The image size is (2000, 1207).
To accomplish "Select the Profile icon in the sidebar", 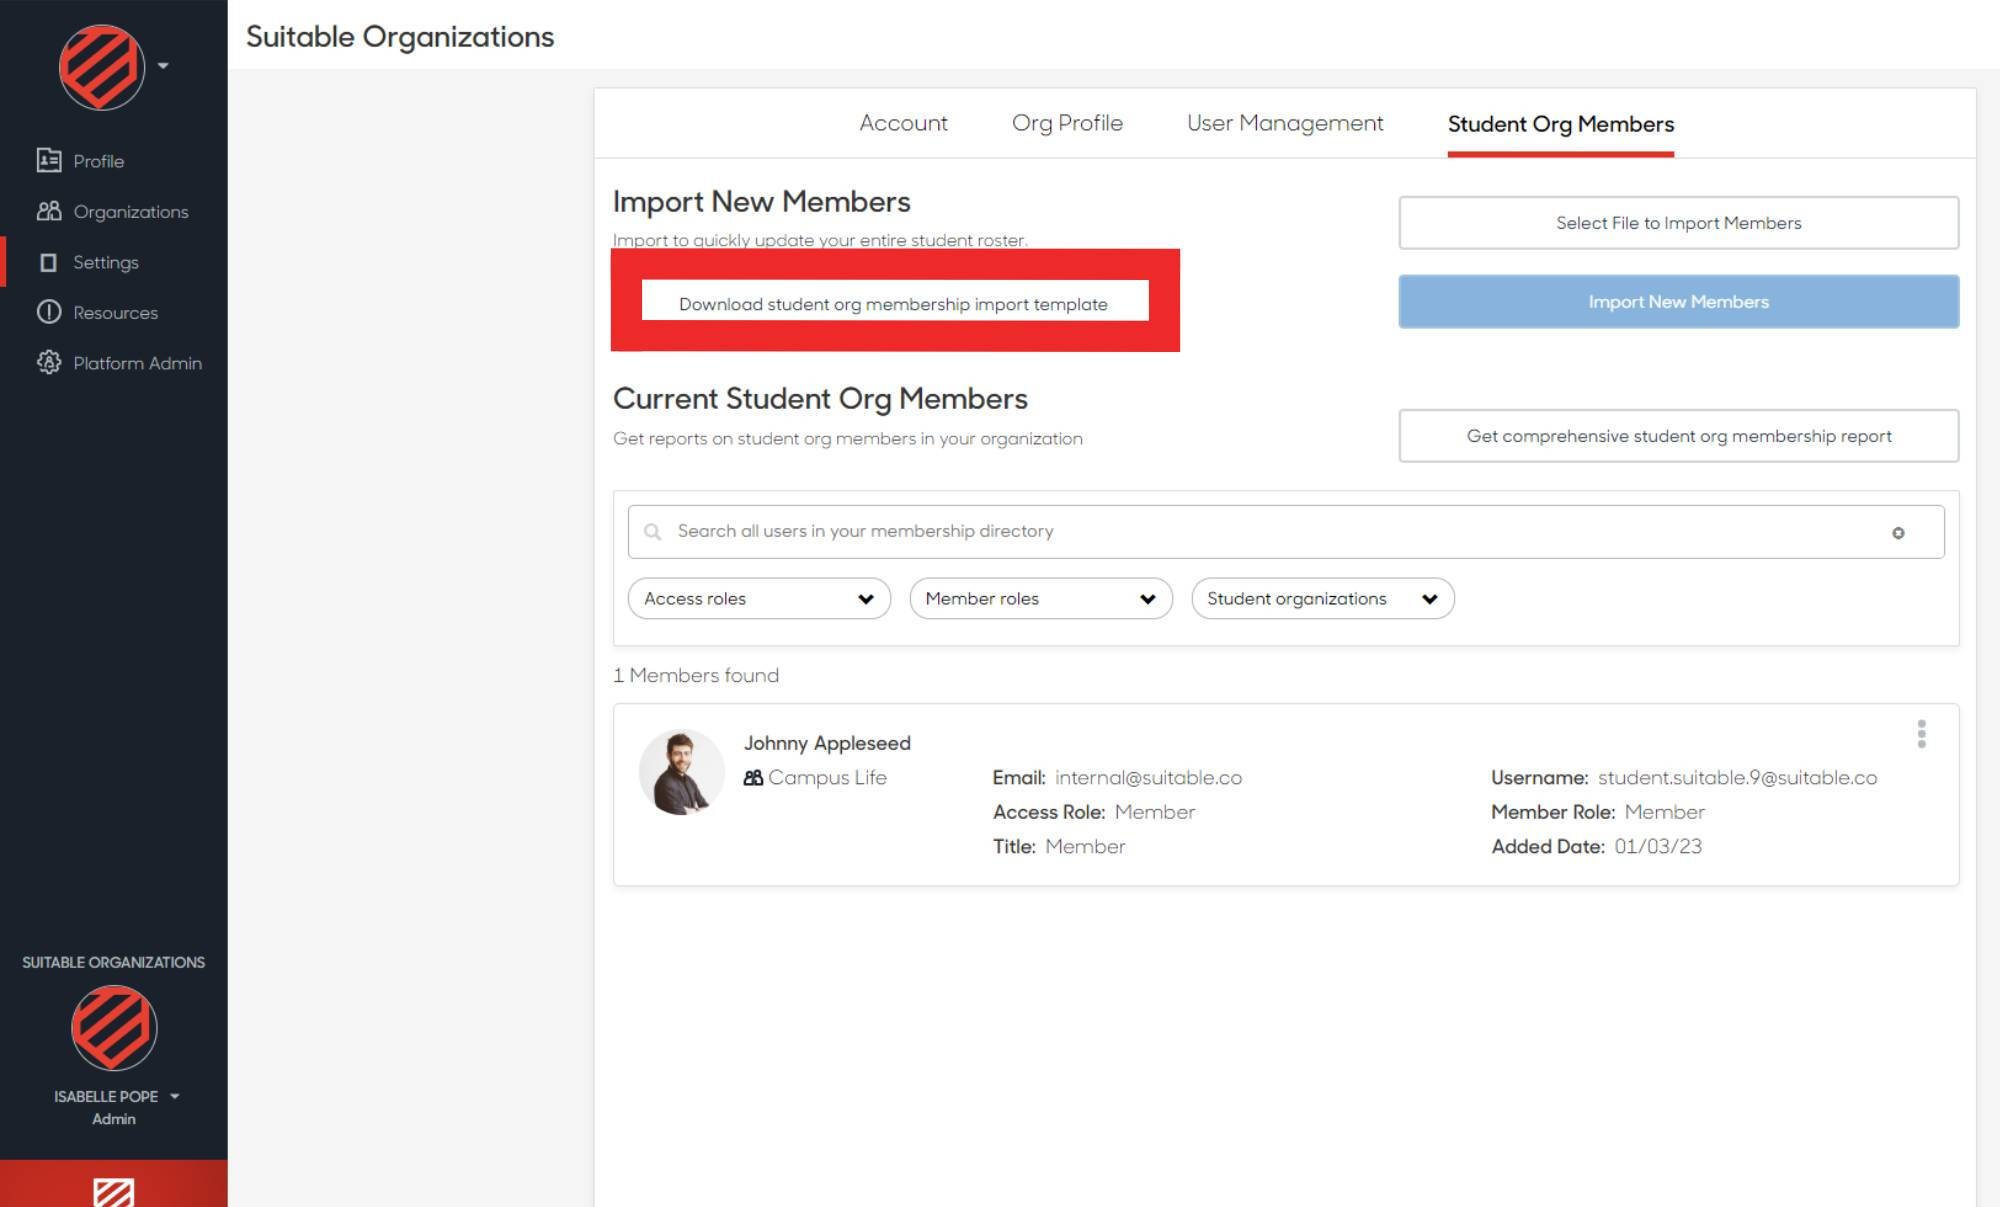I will point(48,160).
